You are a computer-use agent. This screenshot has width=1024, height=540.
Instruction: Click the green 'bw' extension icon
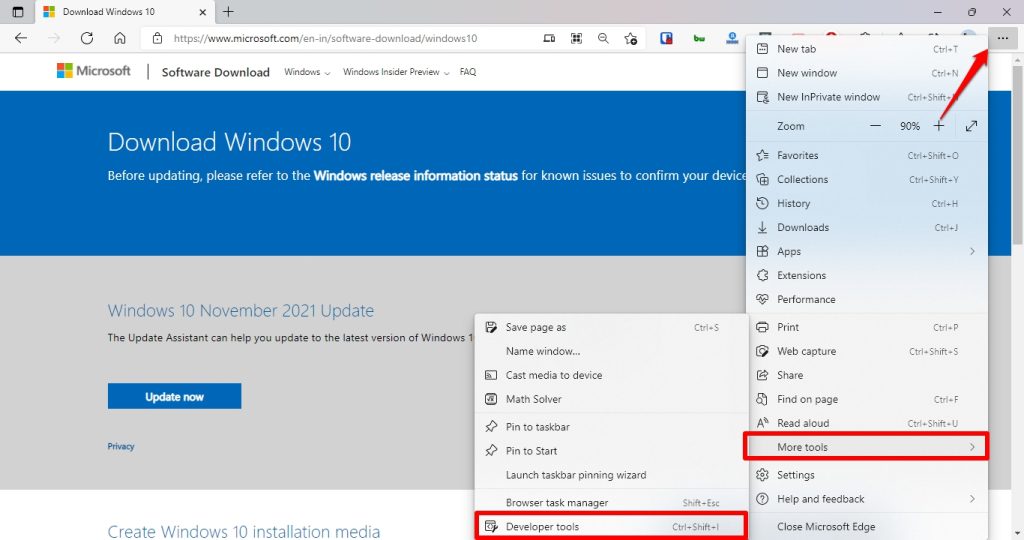point(699,39)
